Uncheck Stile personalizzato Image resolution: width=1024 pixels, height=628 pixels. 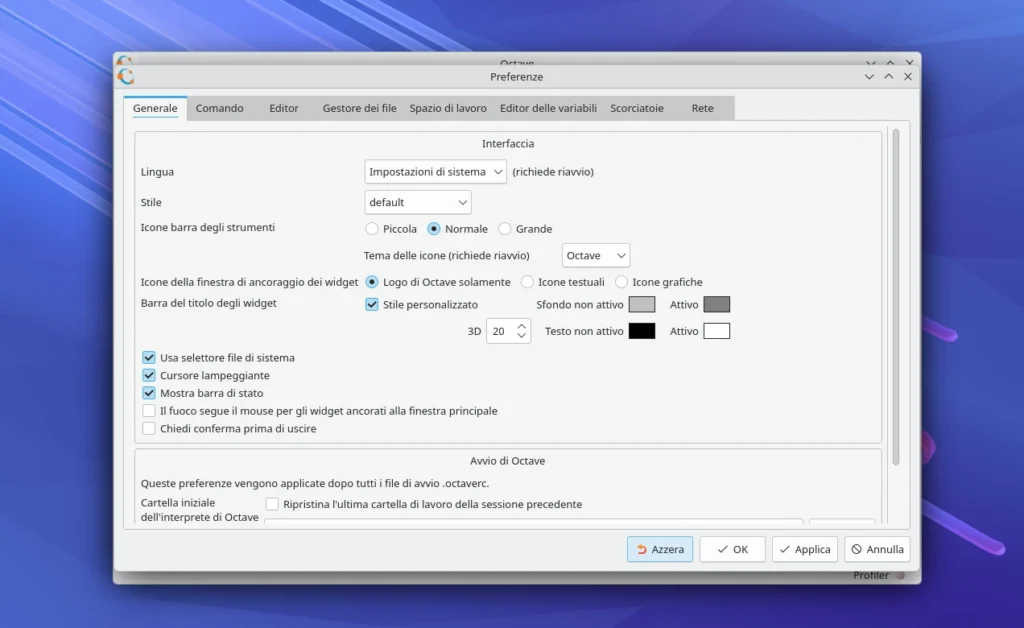click(x=372, y=304)
